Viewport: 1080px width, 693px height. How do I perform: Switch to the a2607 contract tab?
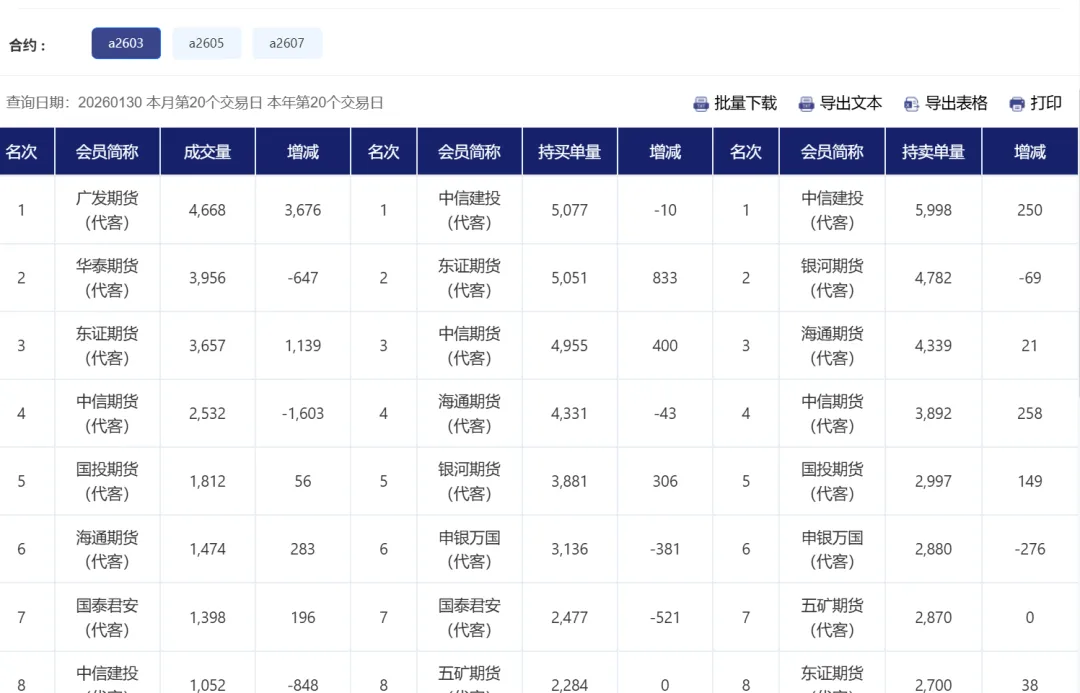(287, 43)
